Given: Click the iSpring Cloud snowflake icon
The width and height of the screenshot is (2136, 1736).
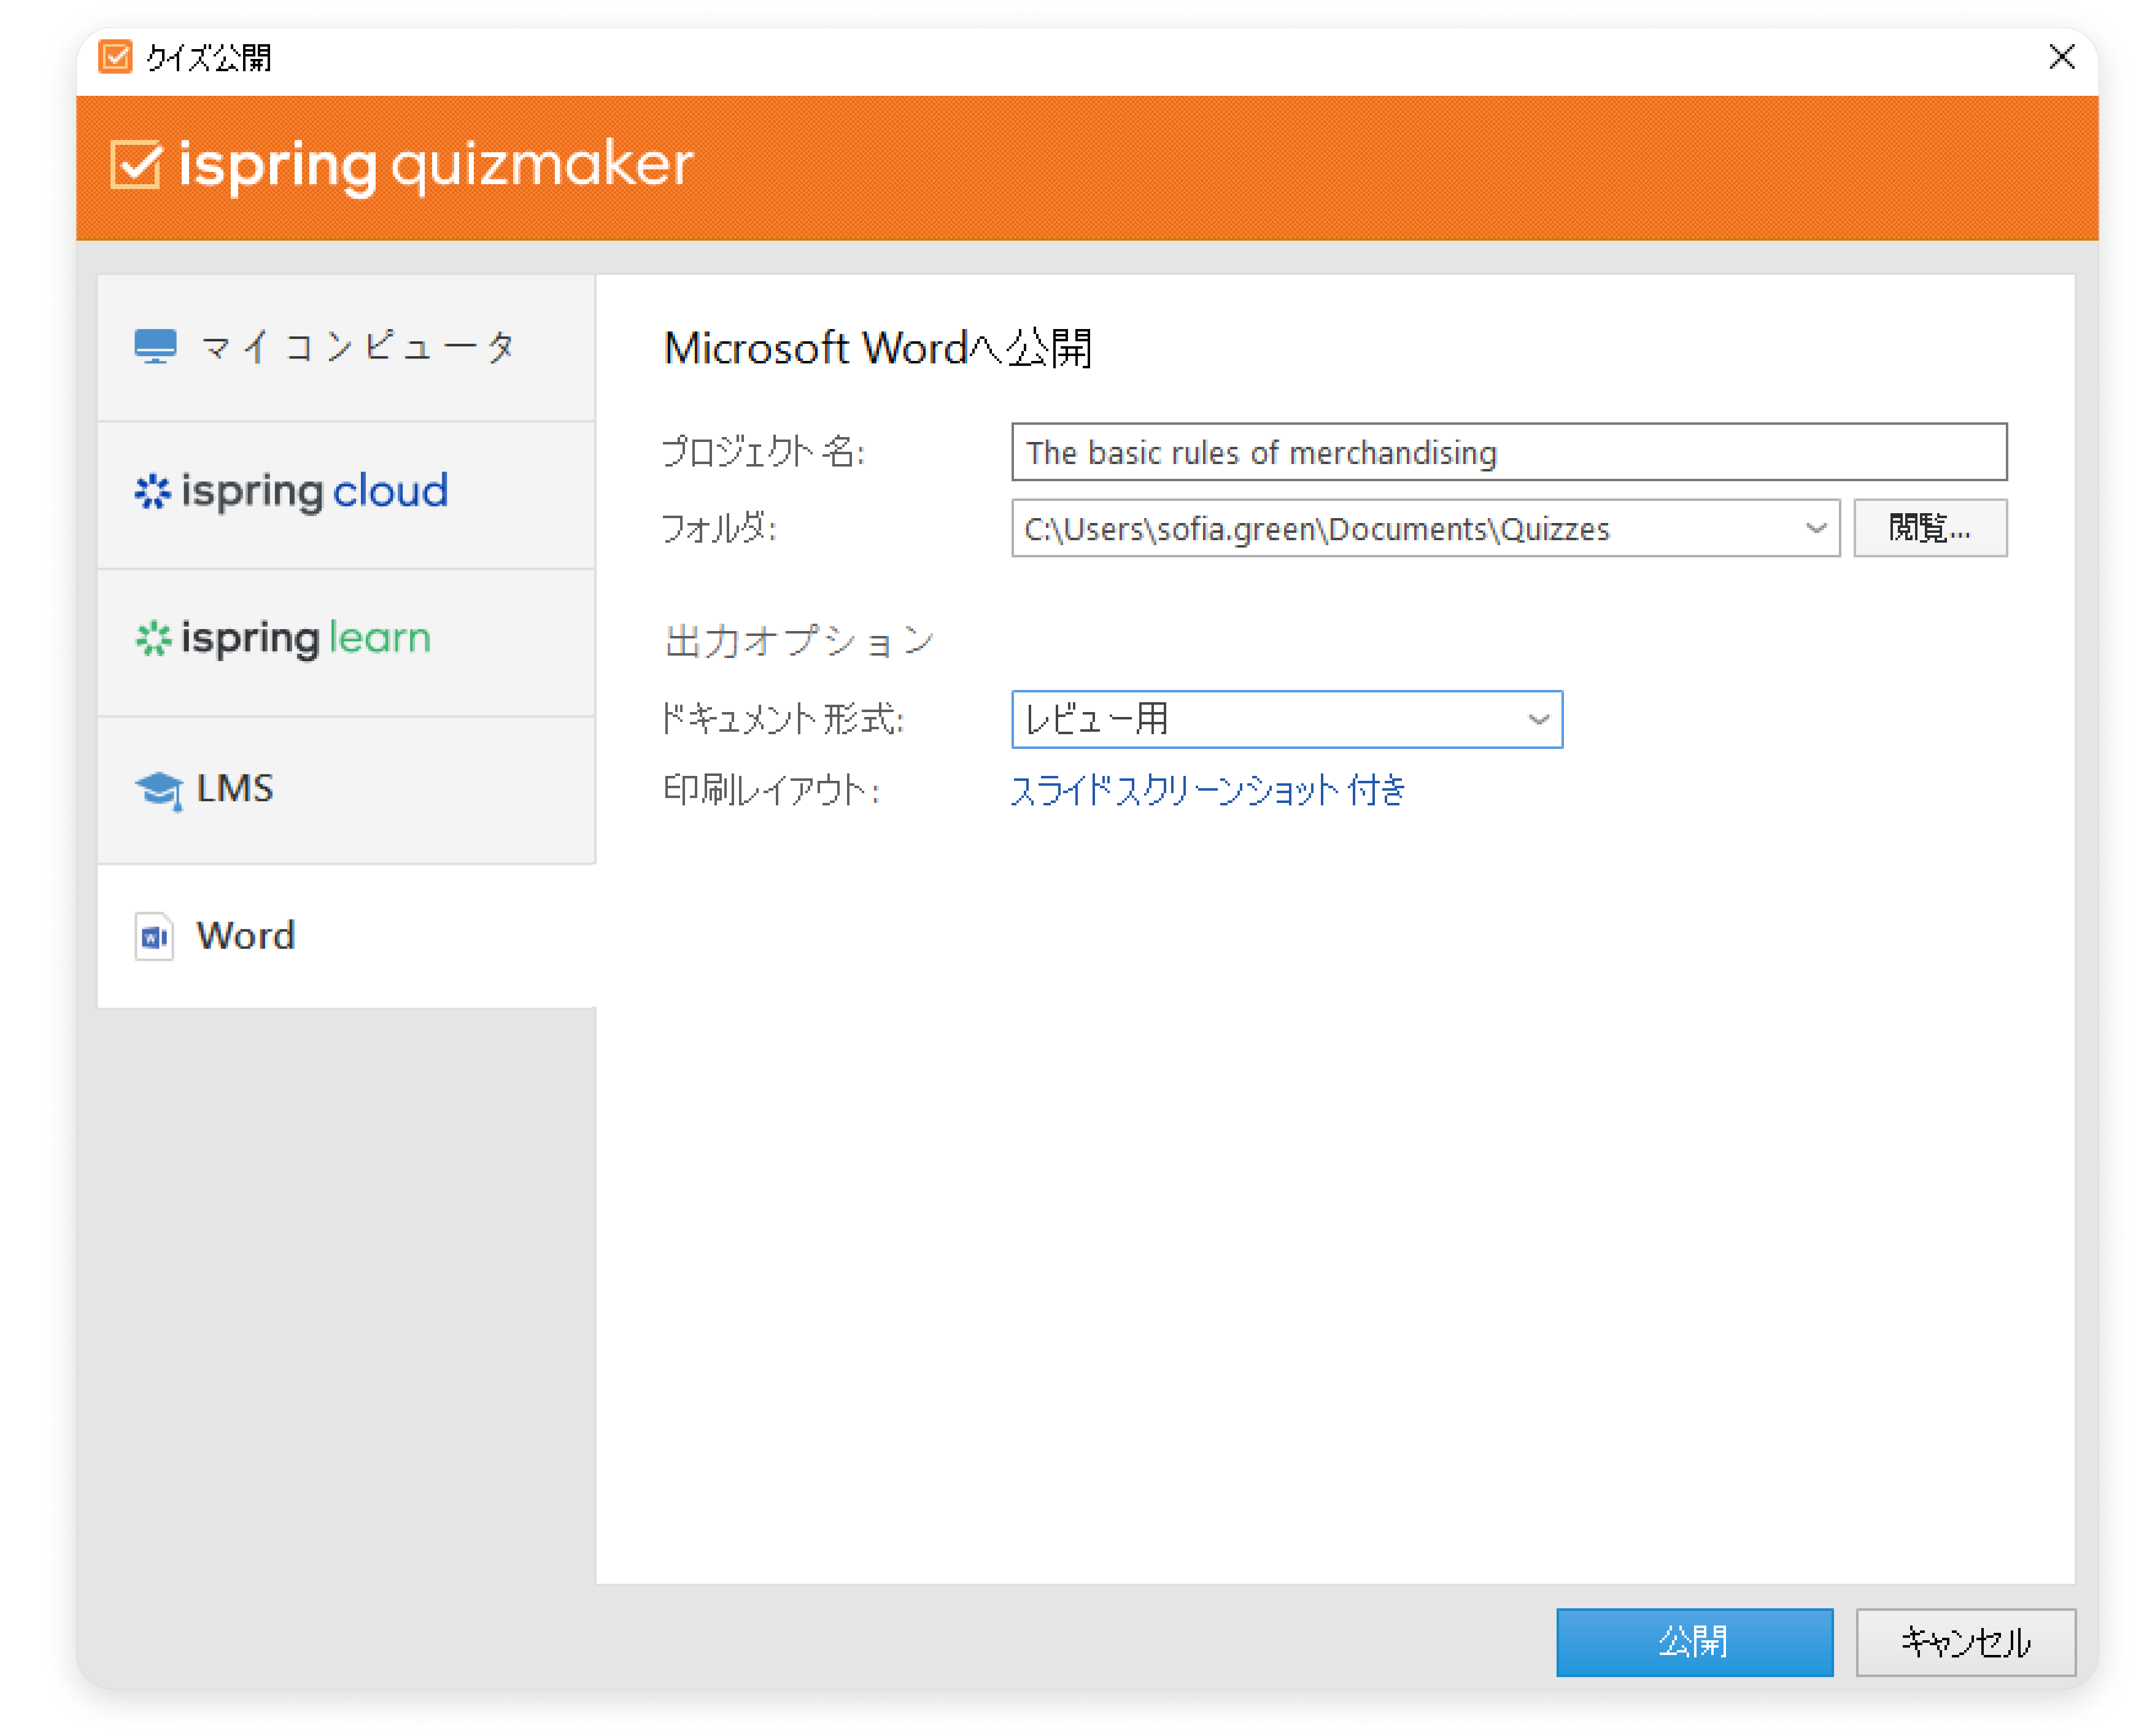Looking at the screenshot, I should [153, 491].
